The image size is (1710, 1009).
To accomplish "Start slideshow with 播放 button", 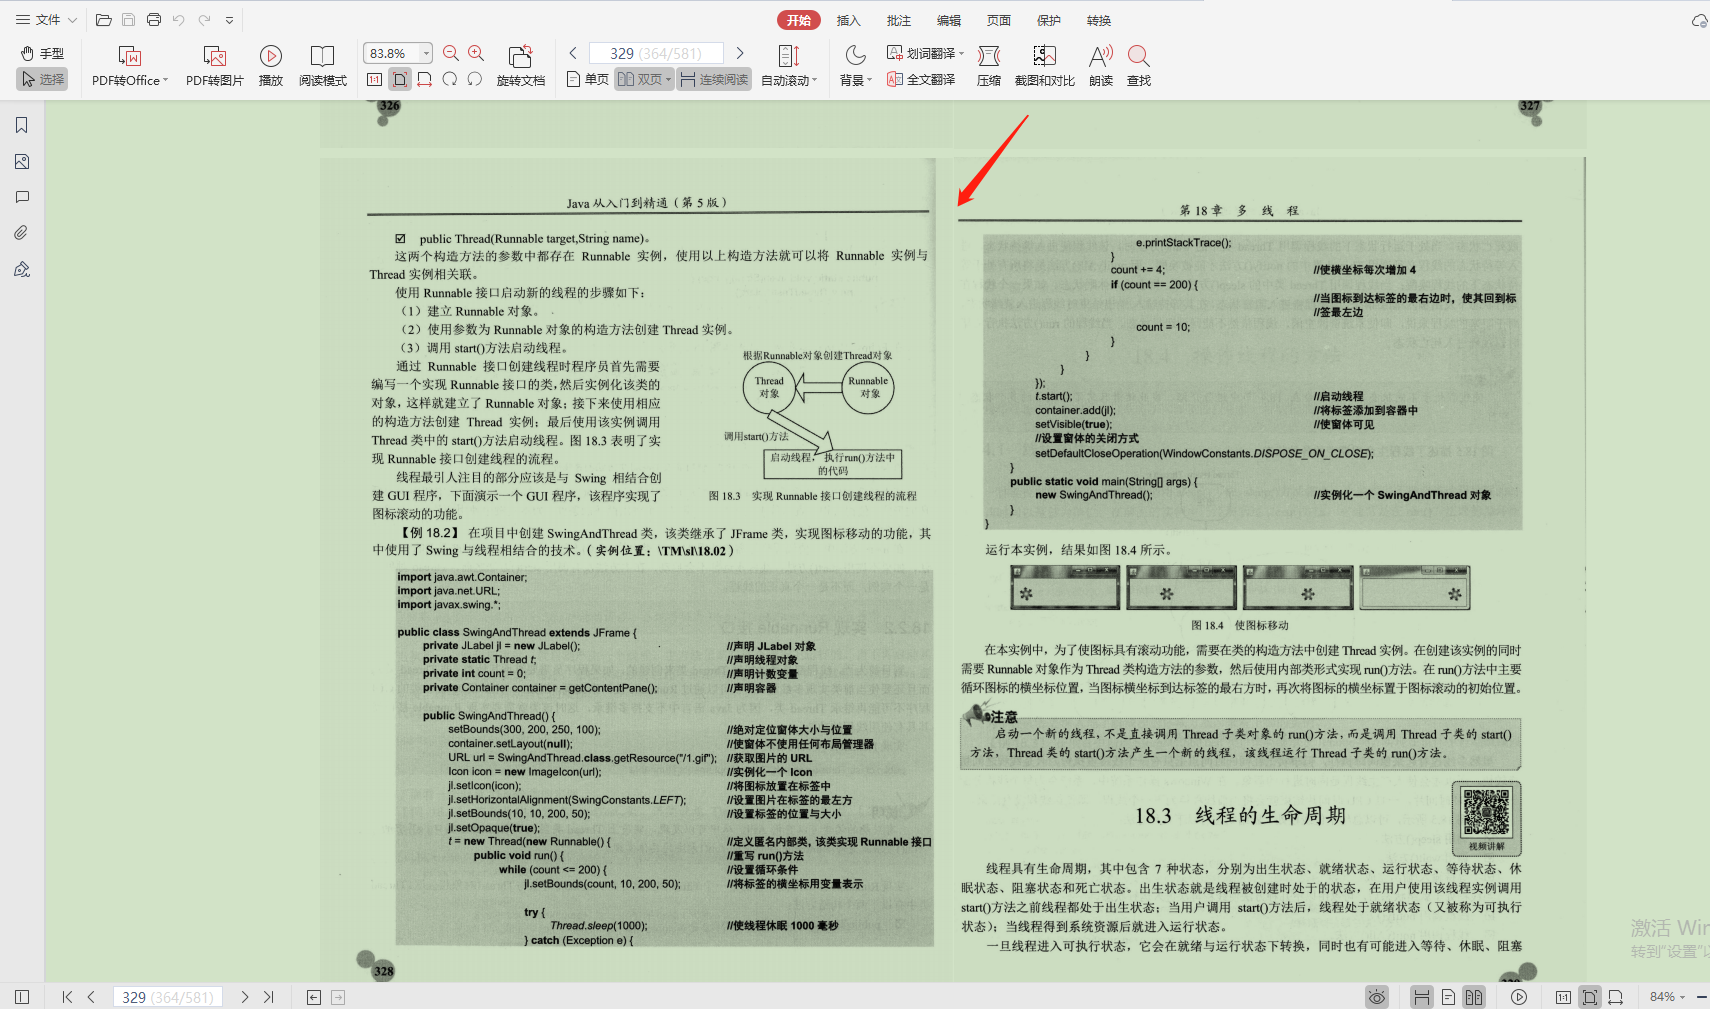I will tap(271, 66).
